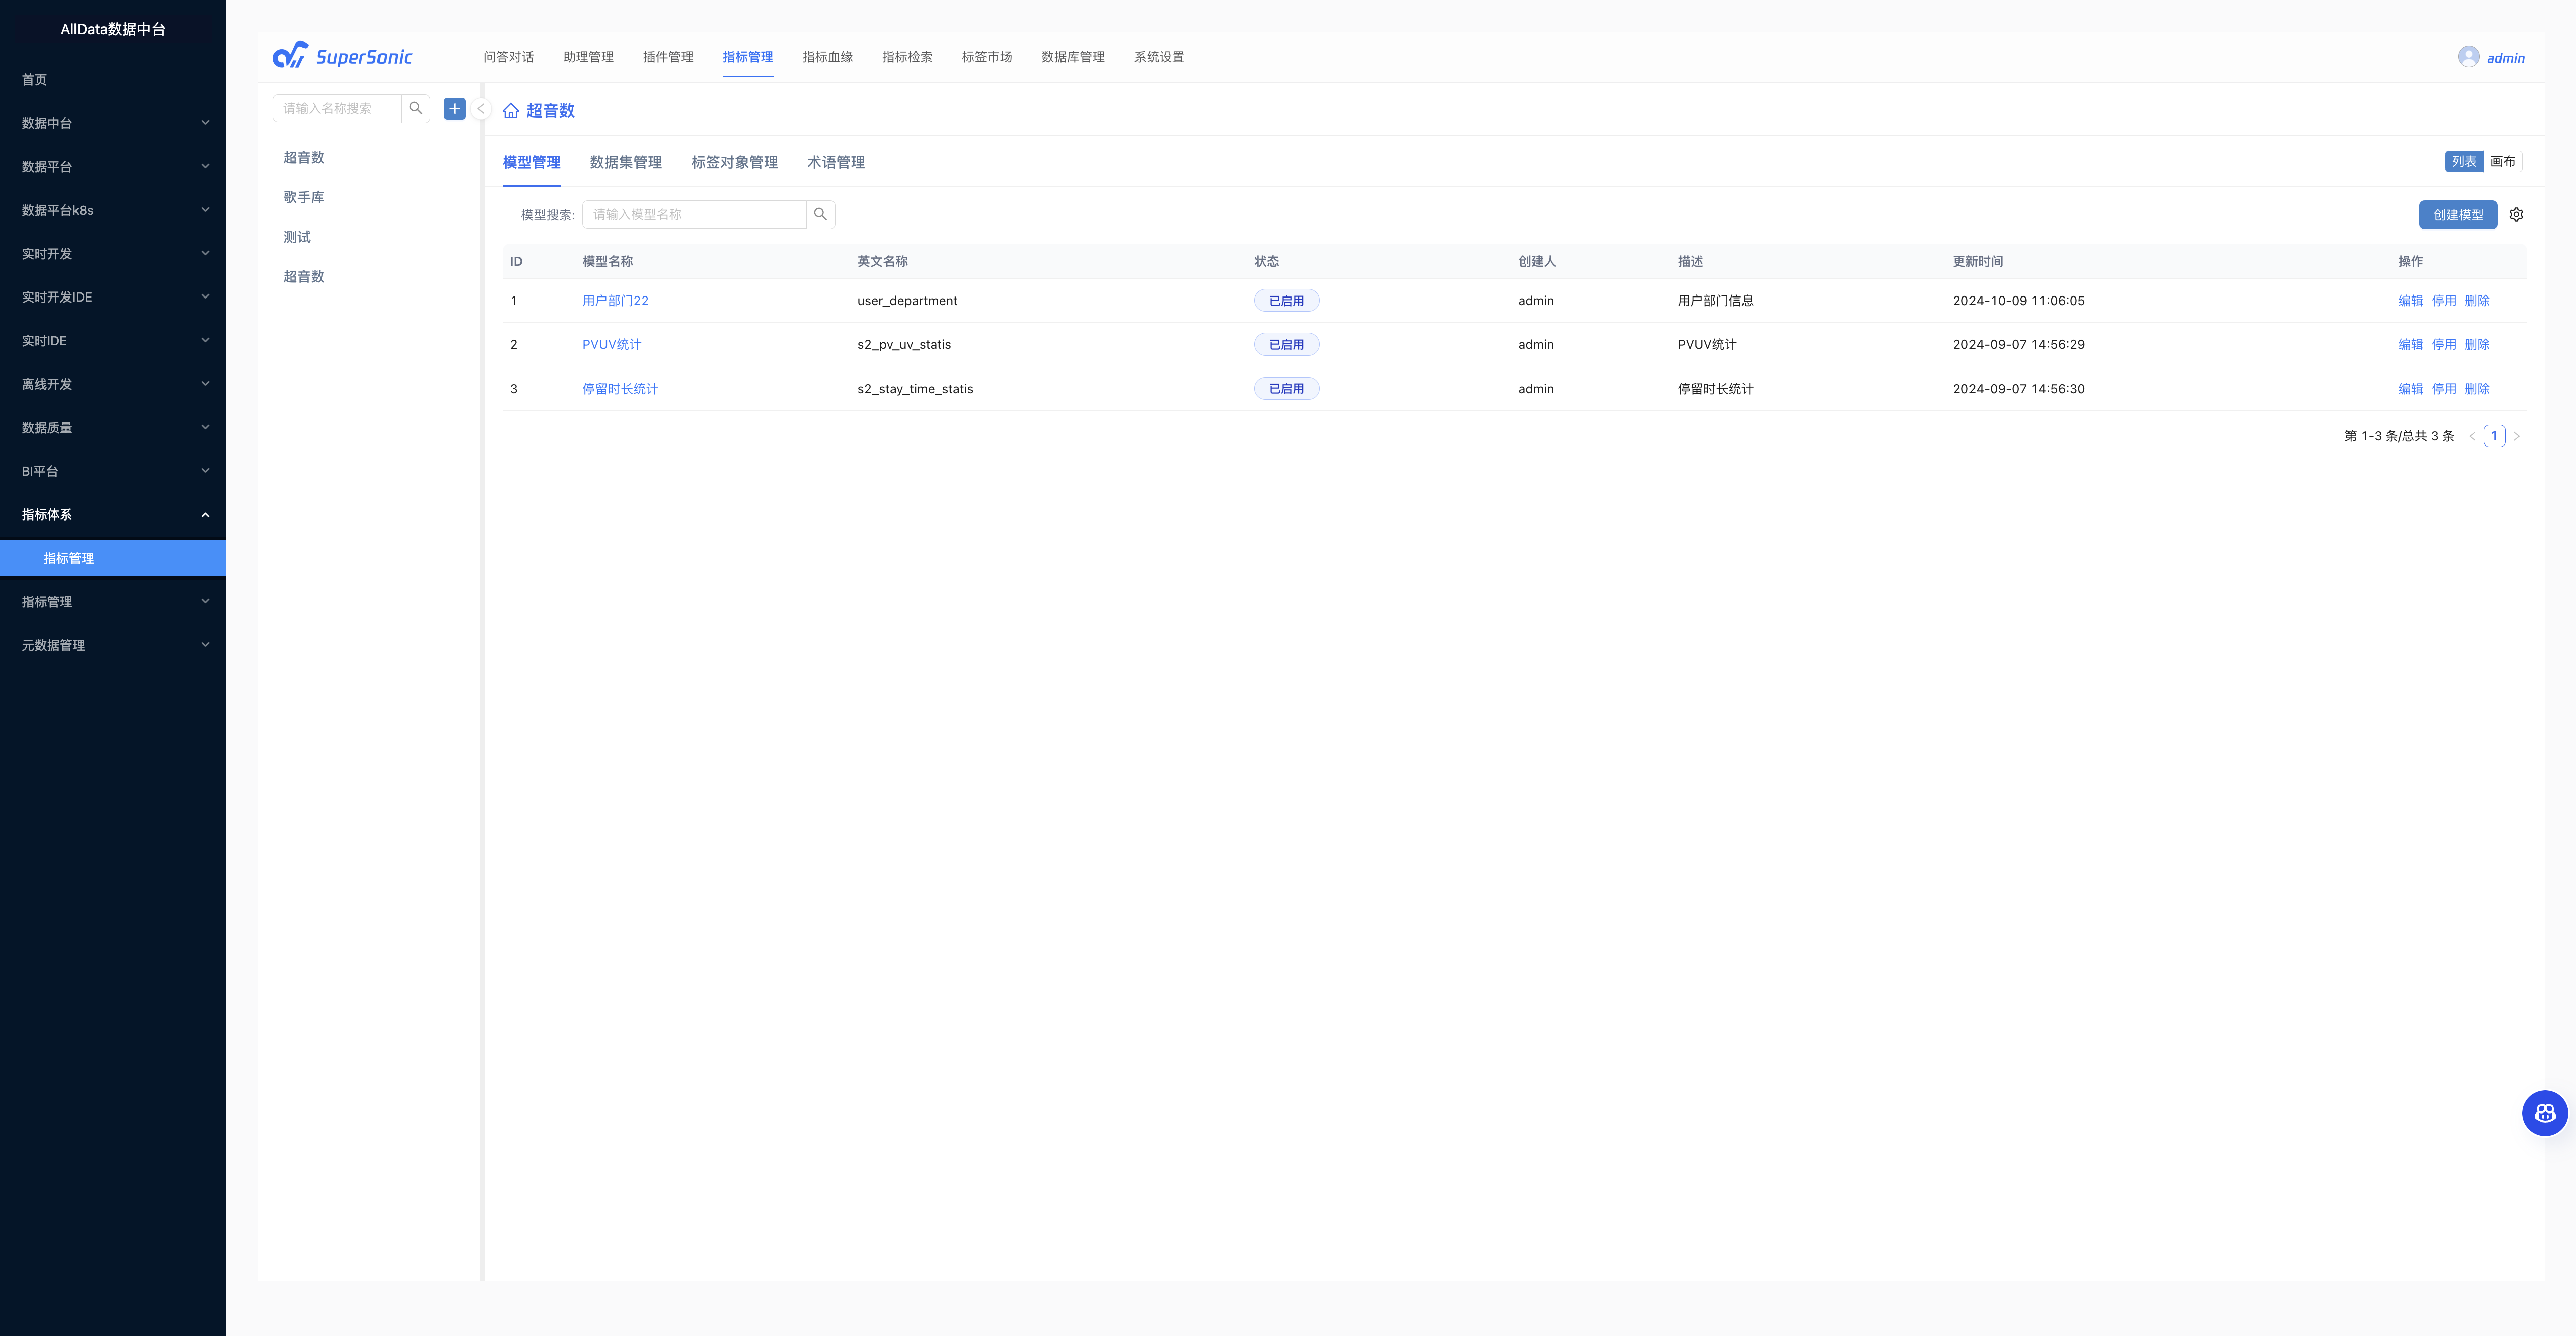Expand the 离线开发 sidebar menu
Image resolution: width=2576 pixels, height=1336 pixels.
pos(113,384)
